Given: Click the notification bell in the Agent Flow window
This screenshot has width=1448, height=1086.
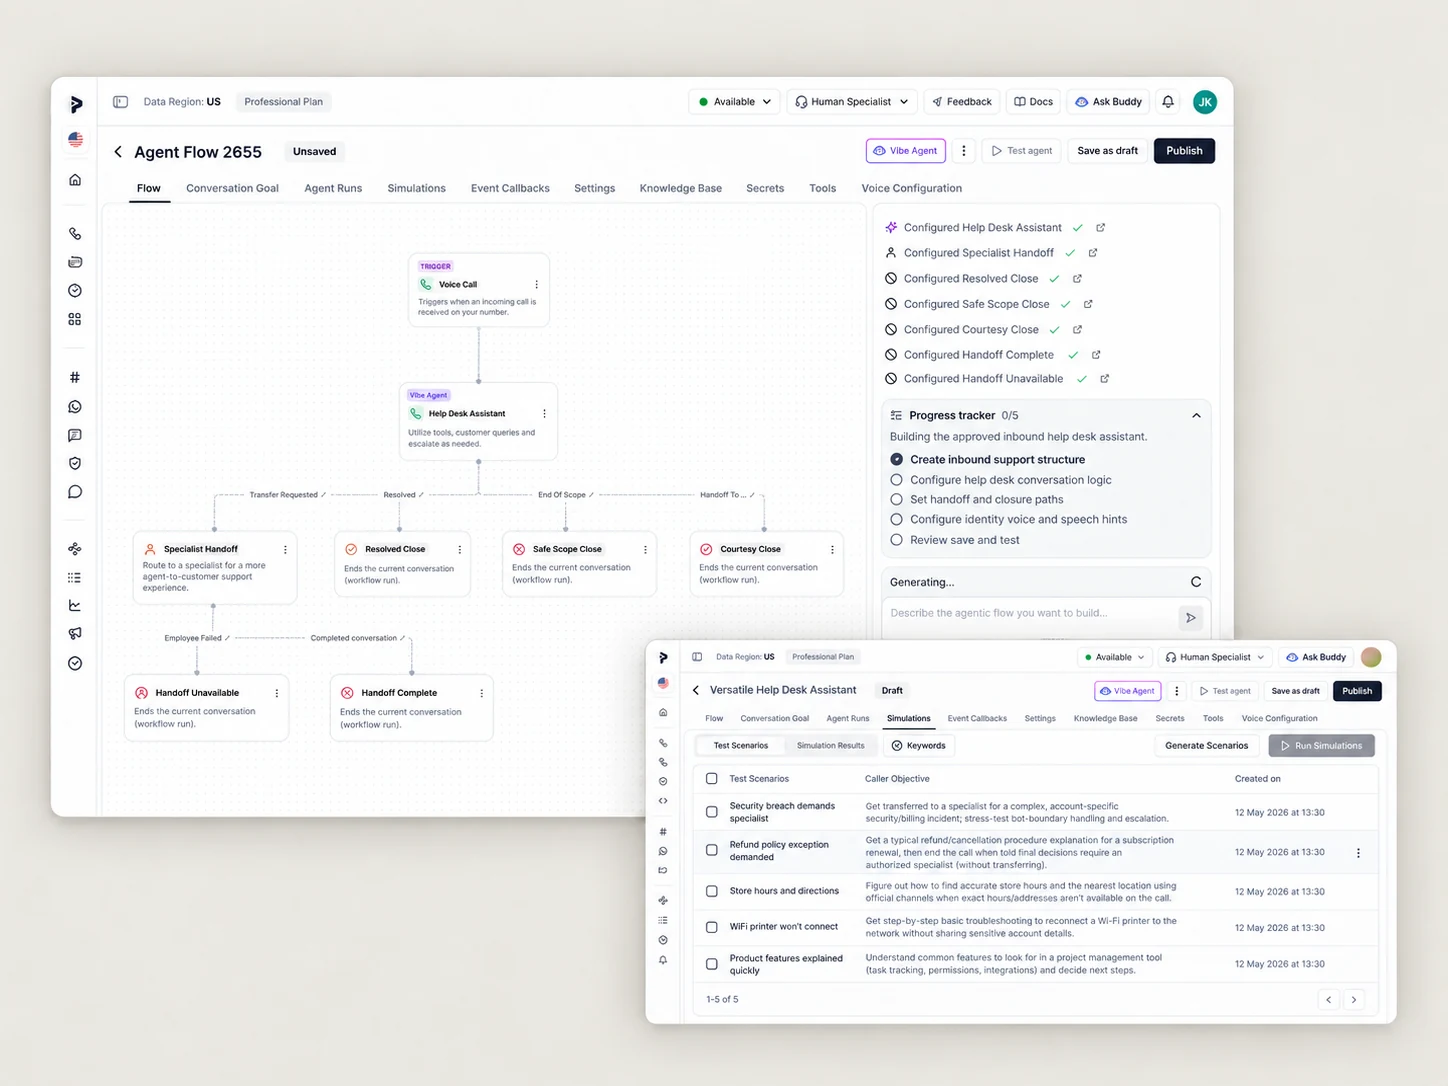Looking at the screenshot, I should [1168, 101].
